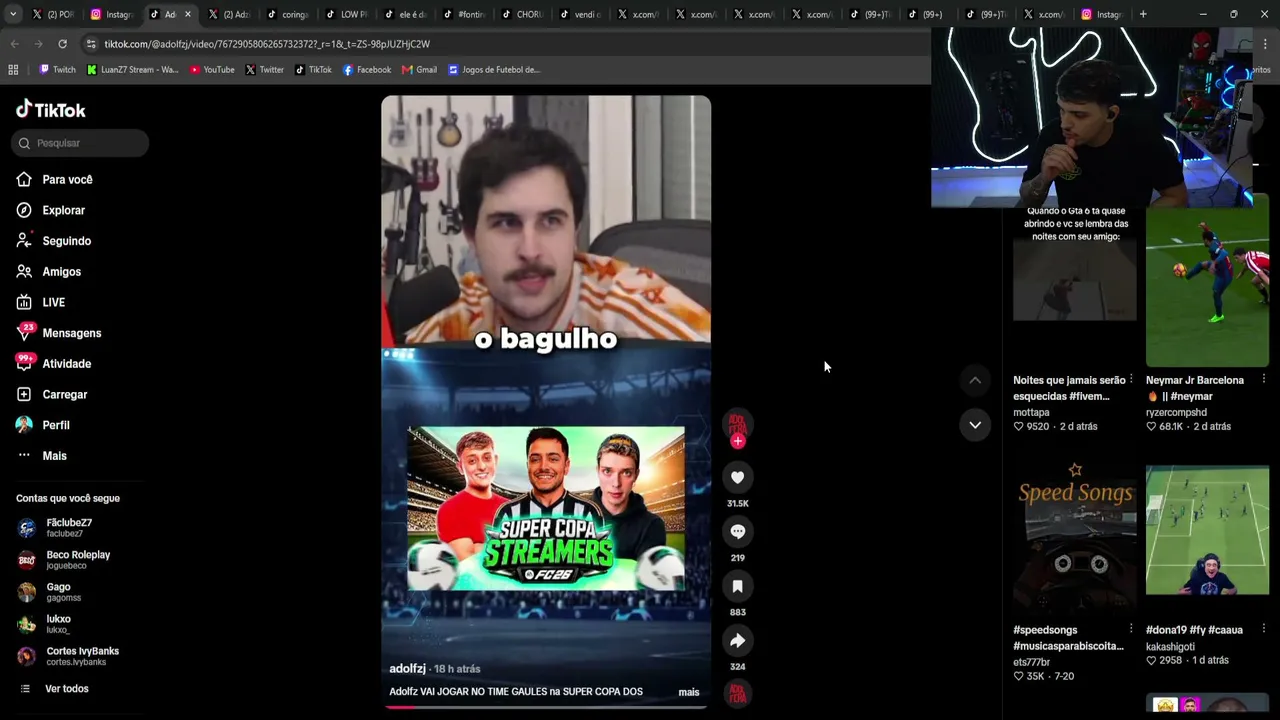This screenshot has width=1280, height=720.
Task: Open ets777br creator profile
Action: (1031, 662)
